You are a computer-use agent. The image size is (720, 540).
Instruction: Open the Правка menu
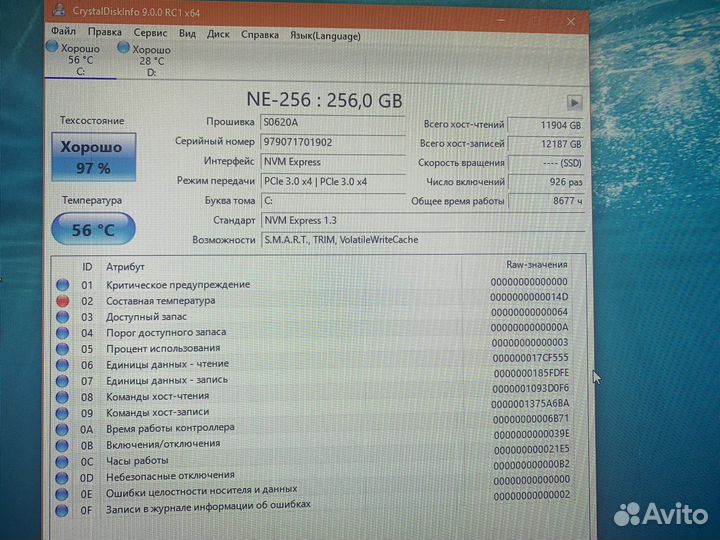(105, 32)
